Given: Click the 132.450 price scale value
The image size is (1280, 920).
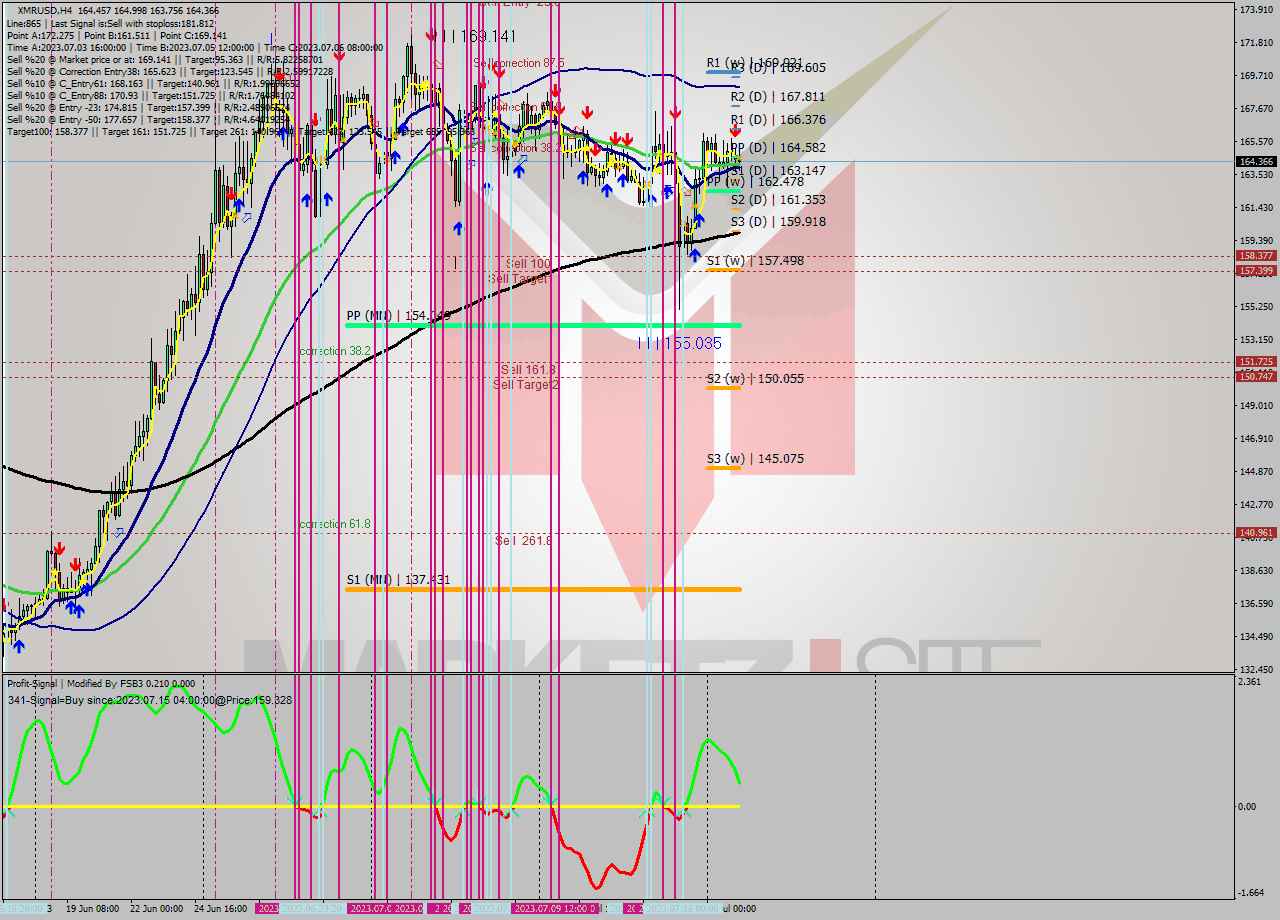Looking at the screenshot, I should coord(1256,669).
